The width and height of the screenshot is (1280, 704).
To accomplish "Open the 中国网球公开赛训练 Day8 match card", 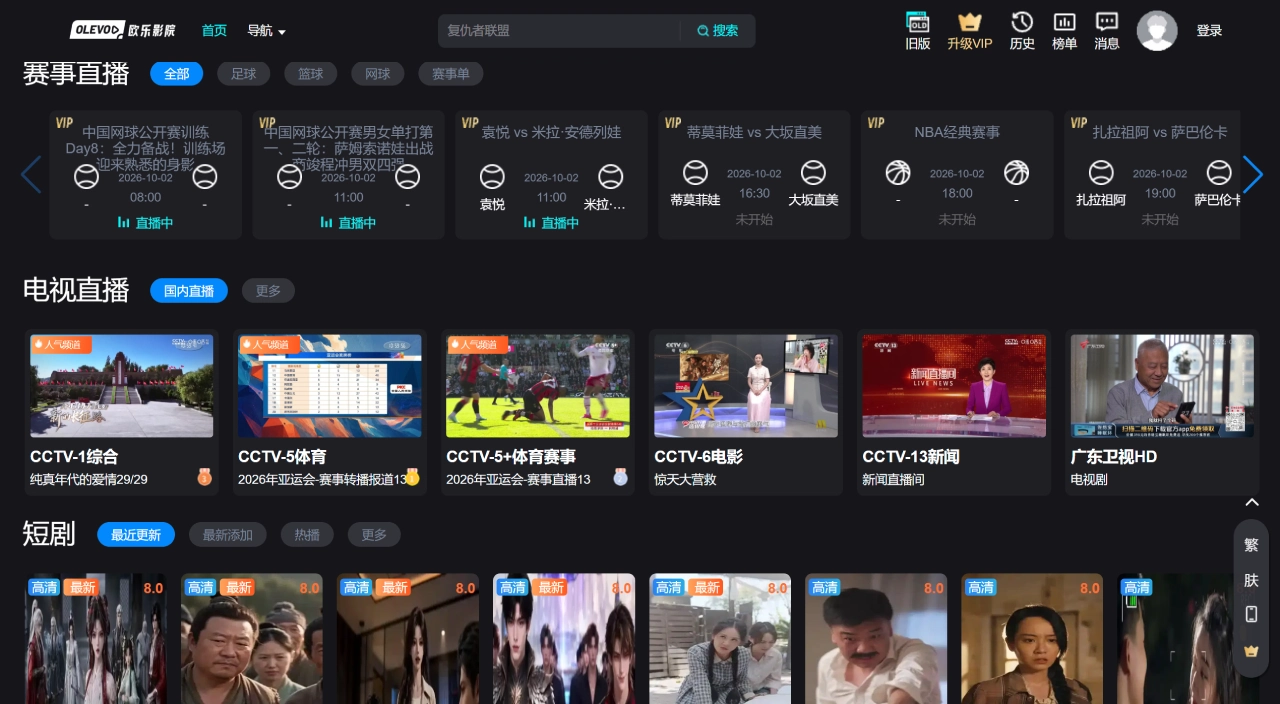I will (146, 175).
